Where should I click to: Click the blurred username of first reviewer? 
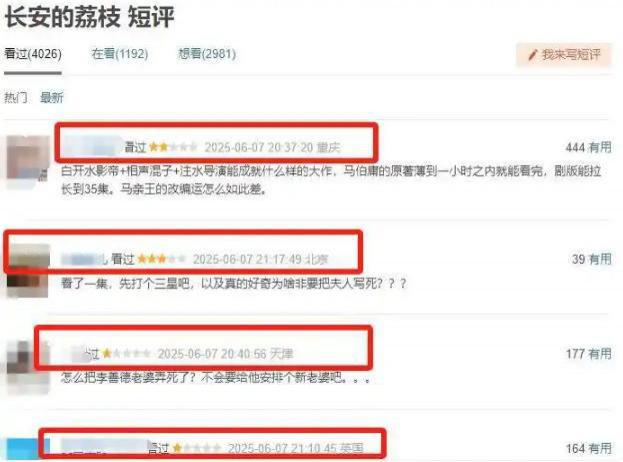pos(91,146)
